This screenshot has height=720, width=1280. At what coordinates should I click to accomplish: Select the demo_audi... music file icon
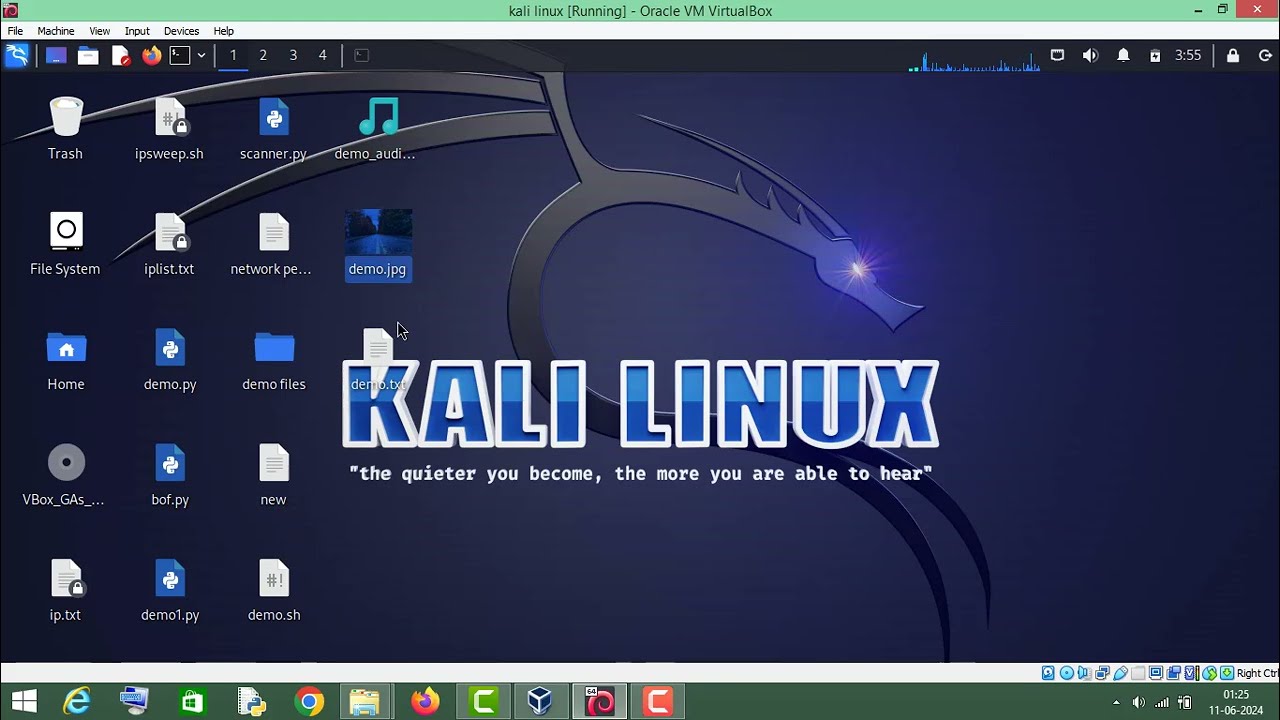[x=375, y=128]
